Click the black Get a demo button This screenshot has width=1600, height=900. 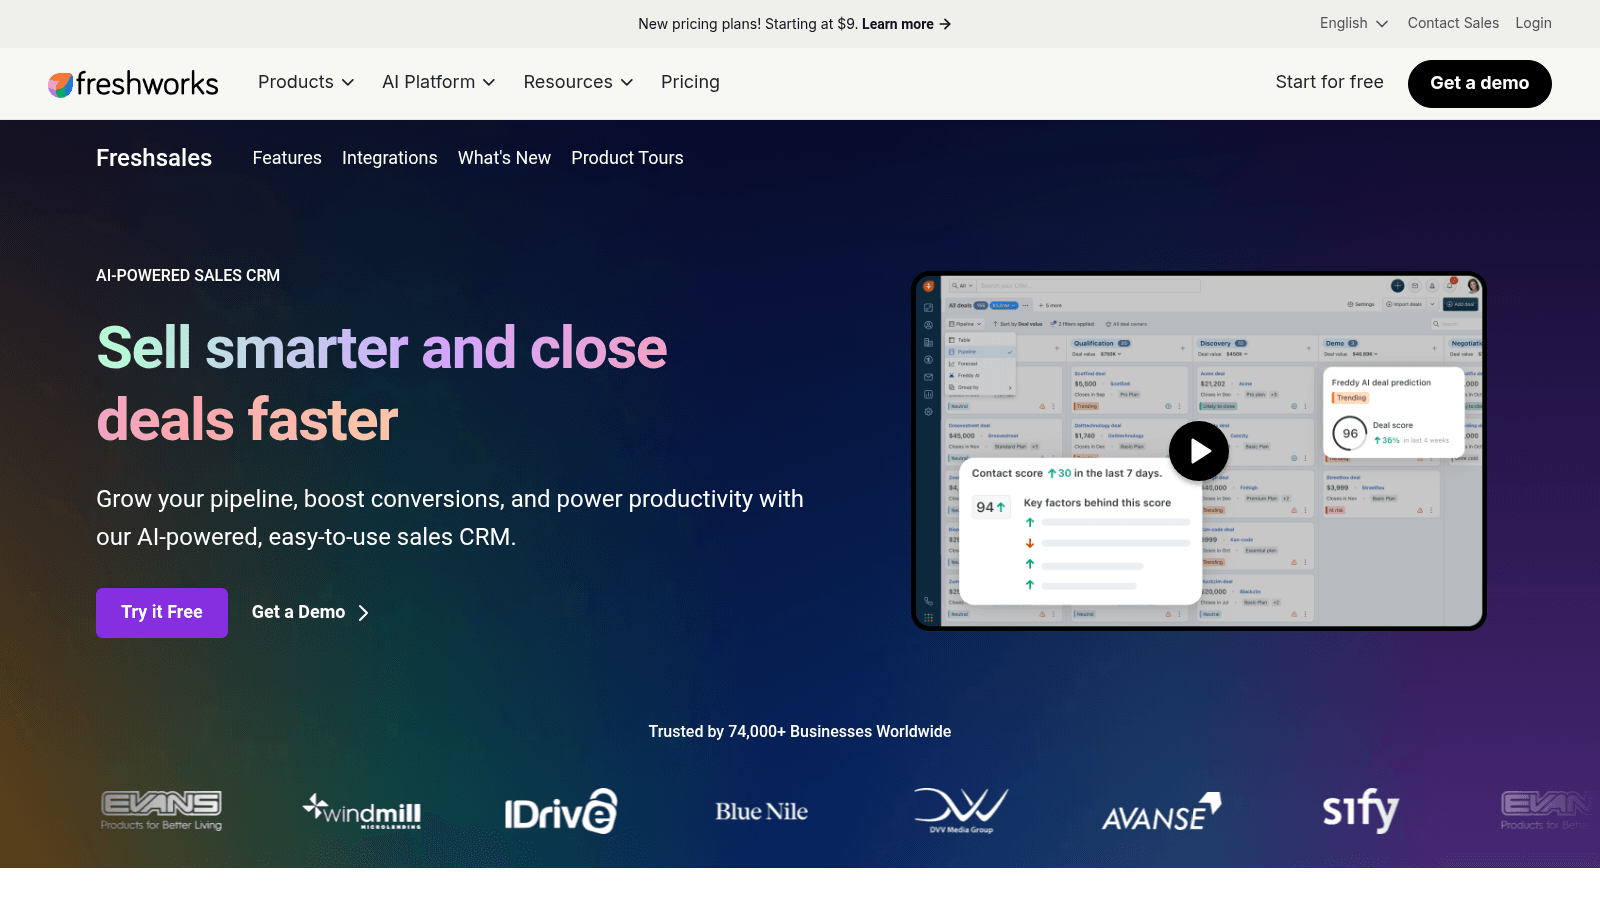[1480, 84]
